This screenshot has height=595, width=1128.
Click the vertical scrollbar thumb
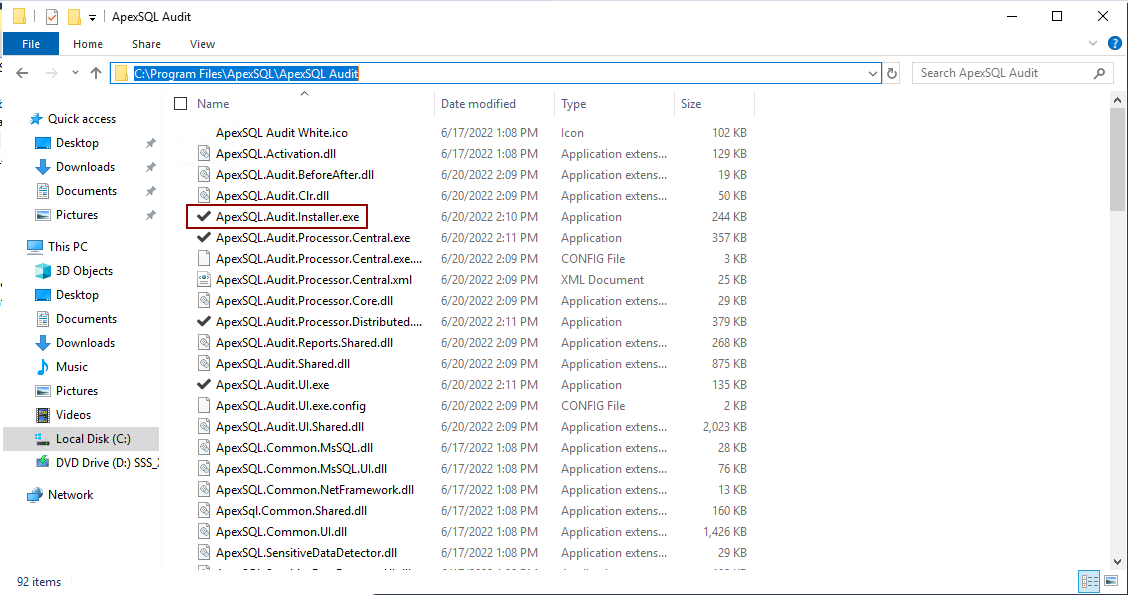1118,160
